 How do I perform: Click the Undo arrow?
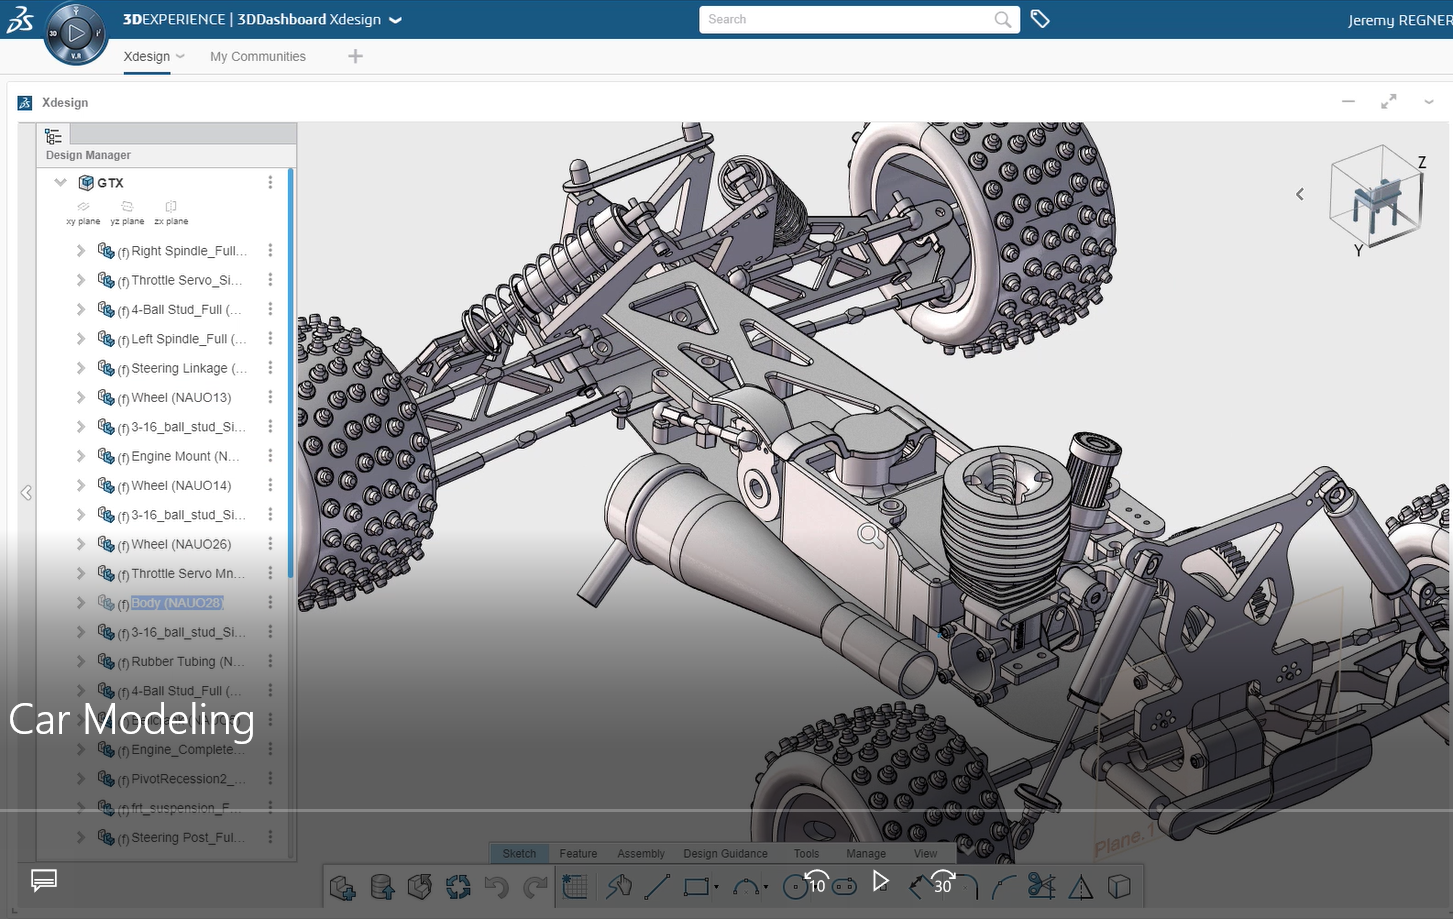496,887
